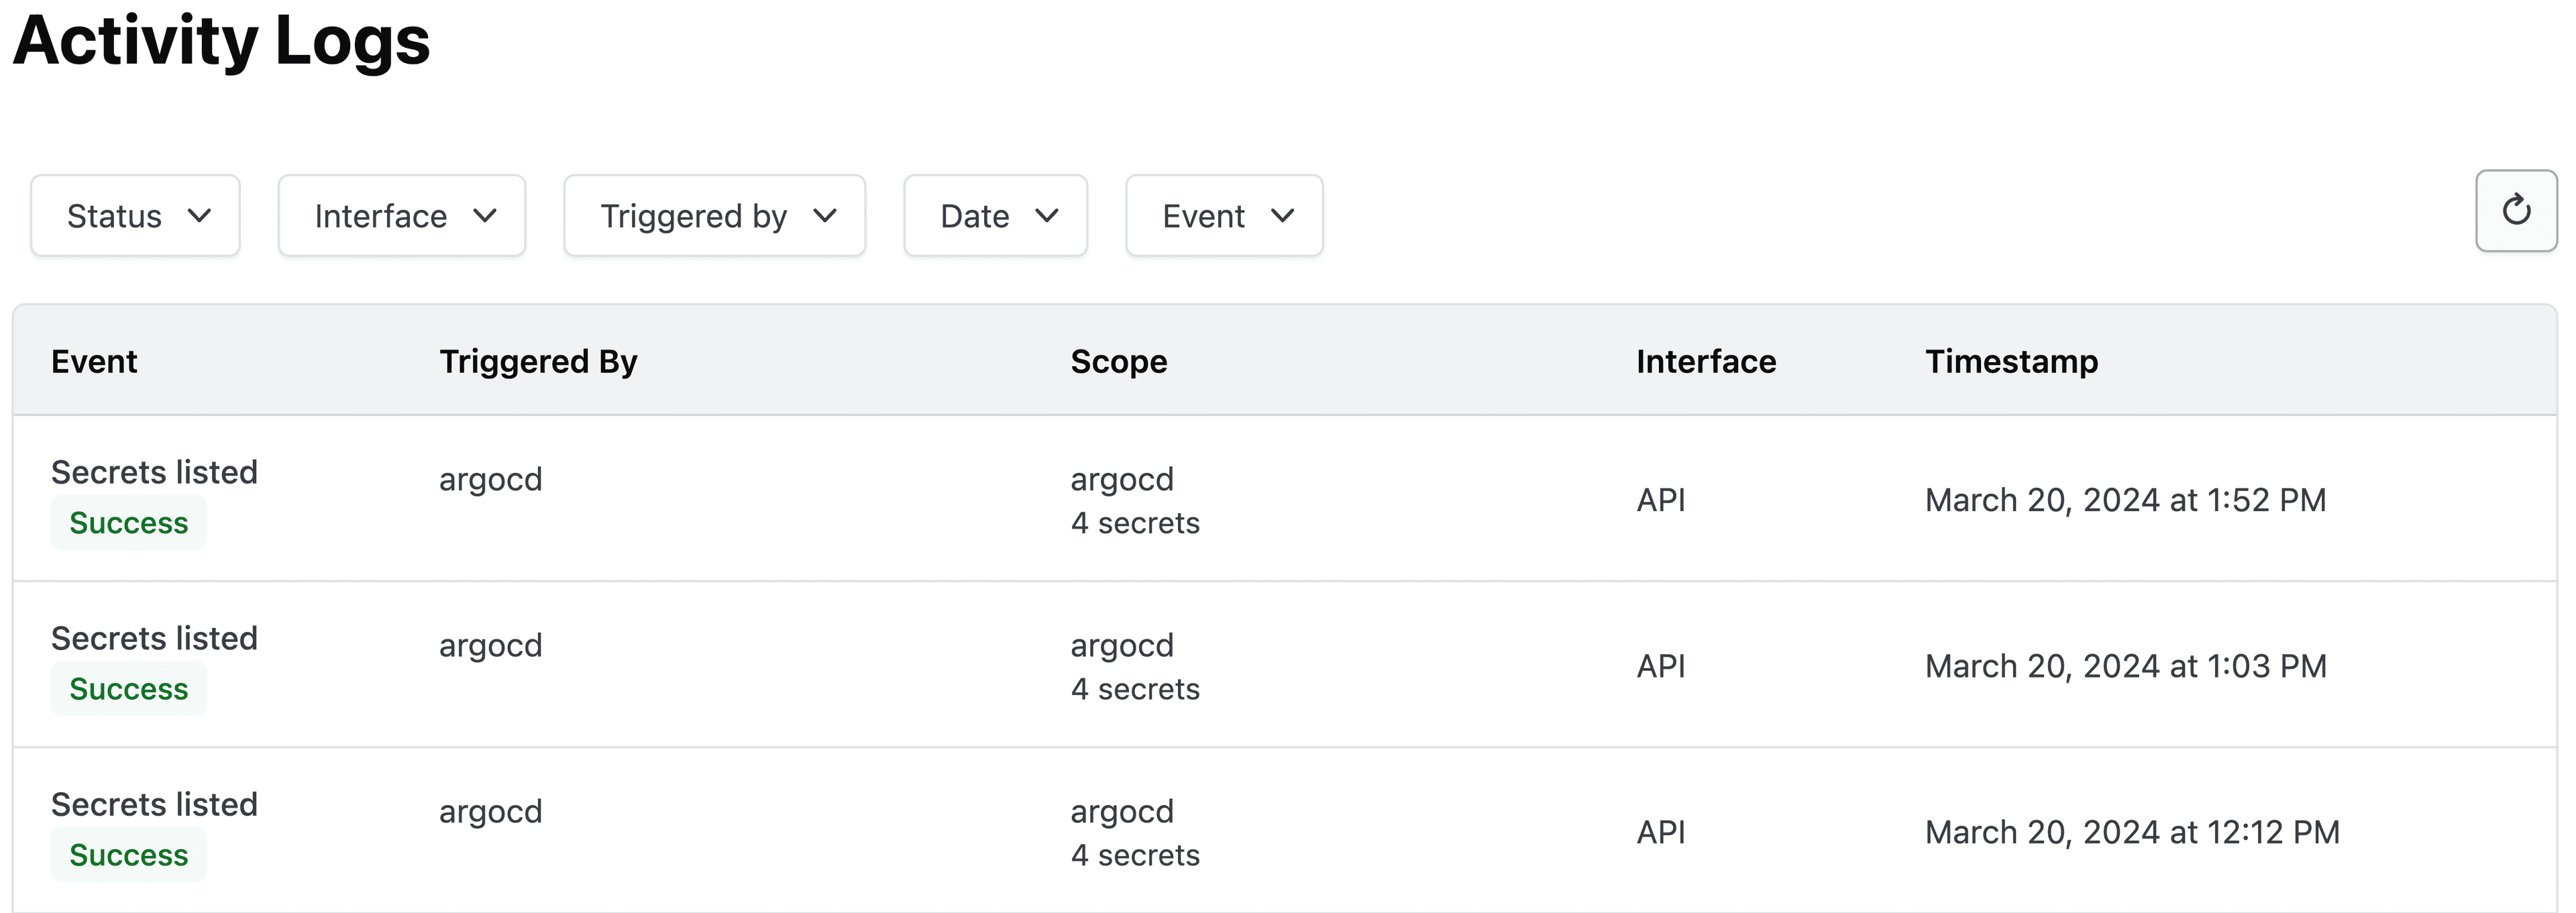Select the 12:12 PM Secrets listed event
This screenshot has height=913, width=2576.
pyautogui.click(x=154, y=804)
